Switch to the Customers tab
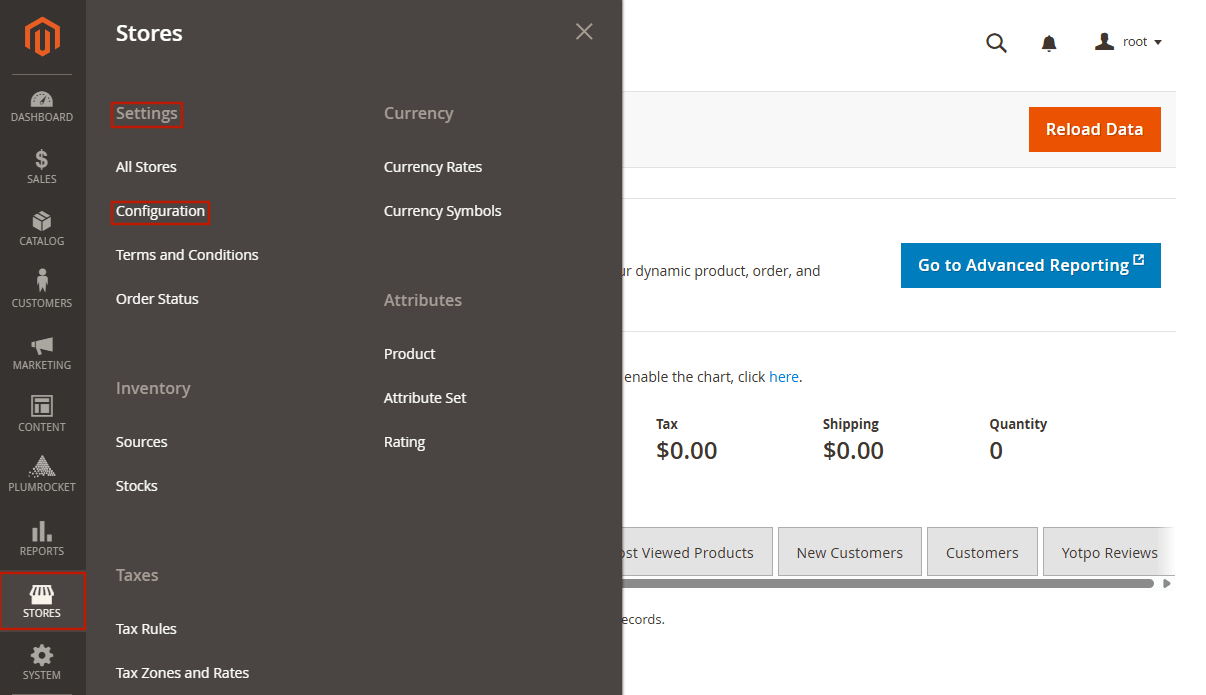 [x=982, y=552]
